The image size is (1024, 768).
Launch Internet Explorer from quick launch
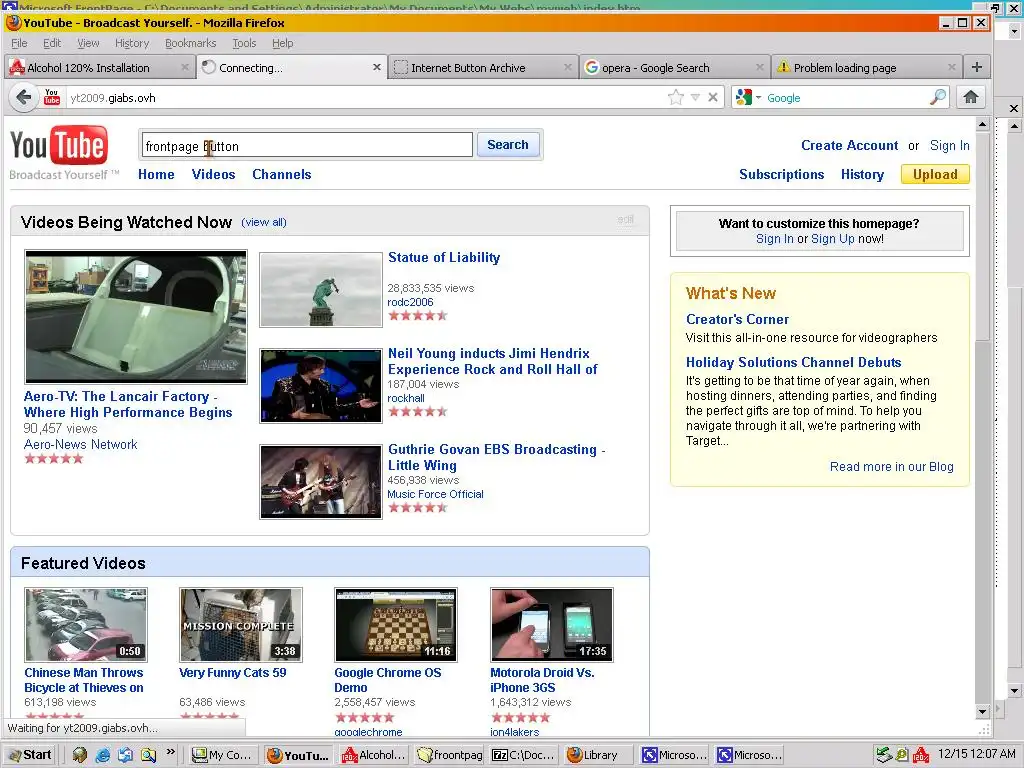click(x=103, y=755)
